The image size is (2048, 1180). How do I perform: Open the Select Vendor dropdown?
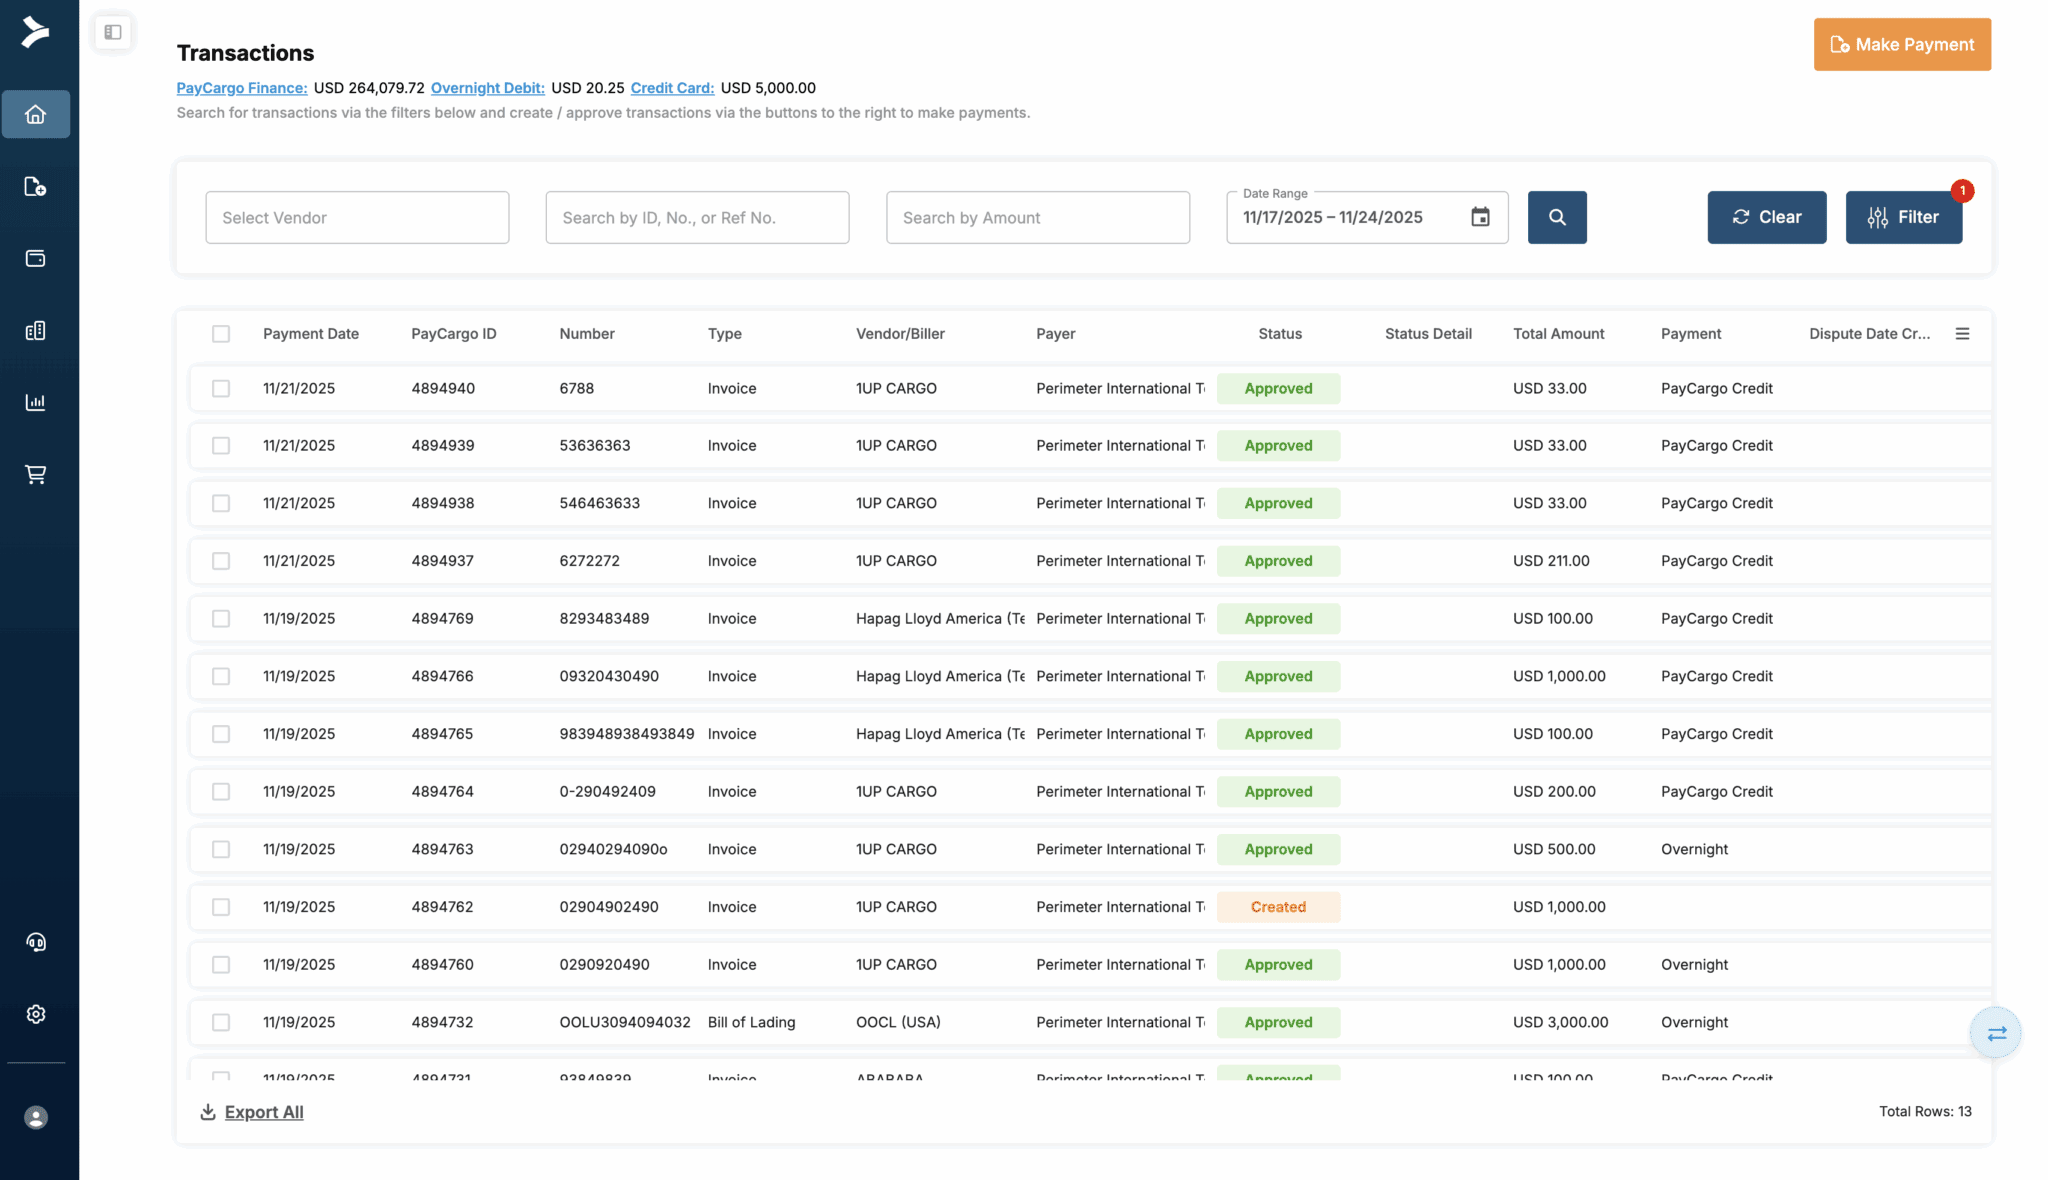tap(357, 217)
